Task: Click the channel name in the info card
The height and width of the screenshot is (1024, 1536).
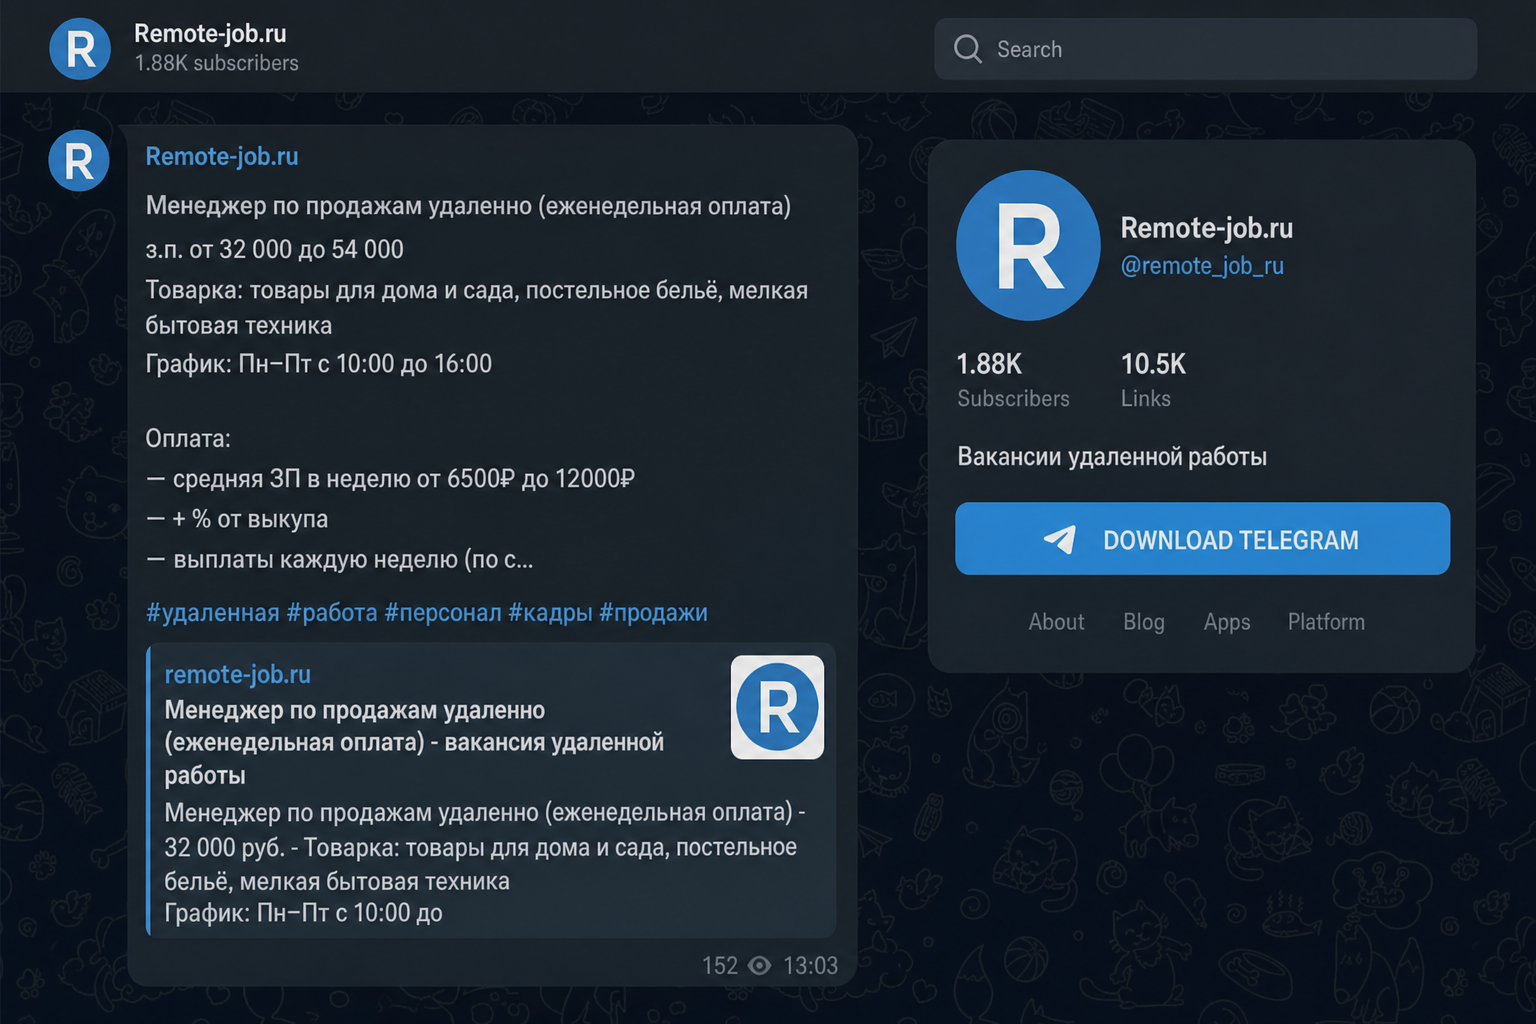Action: [x=1206, y=228]
